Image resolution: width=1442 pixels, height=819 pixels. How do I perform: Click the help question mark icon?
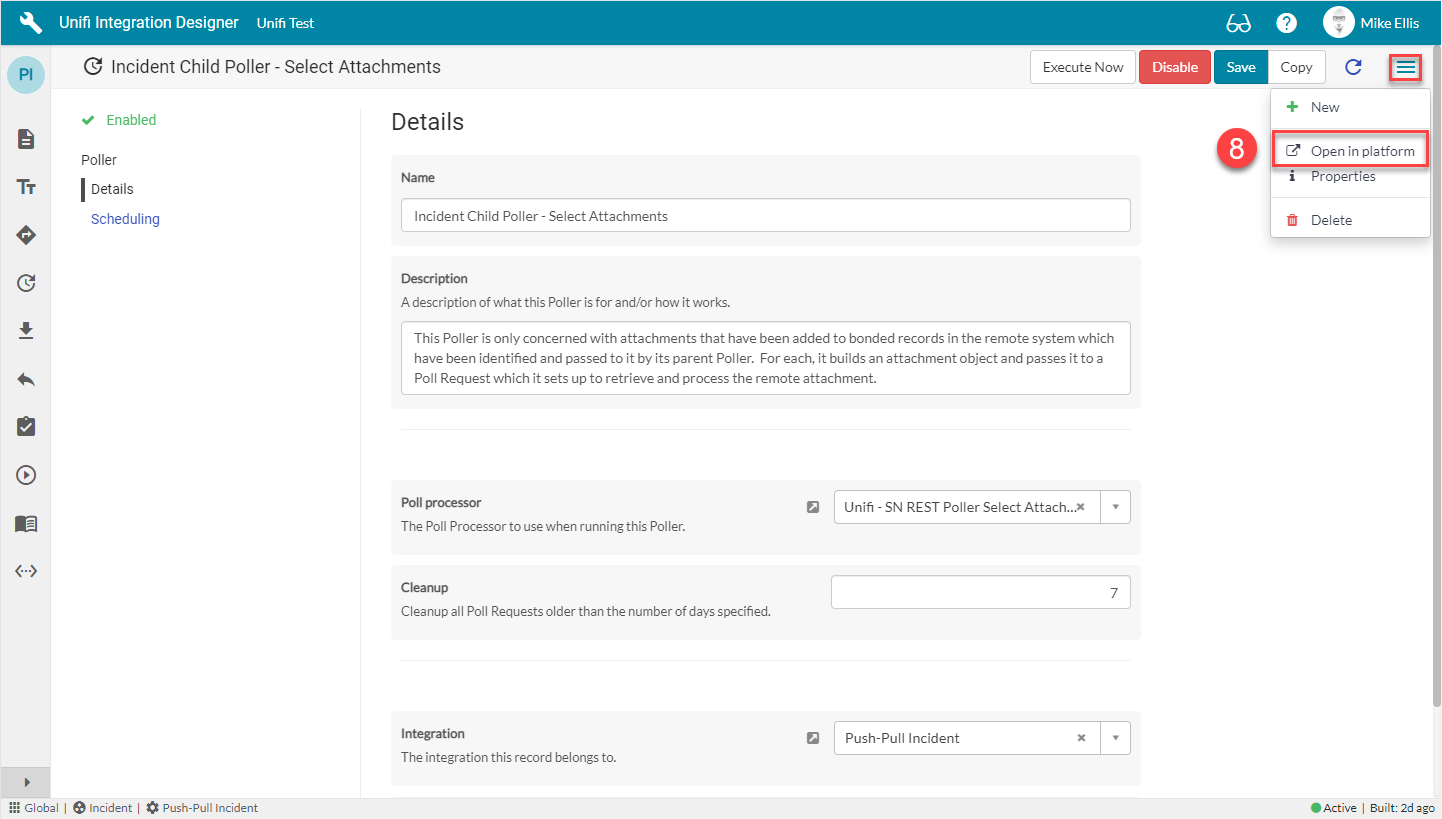pos(1286,22)
